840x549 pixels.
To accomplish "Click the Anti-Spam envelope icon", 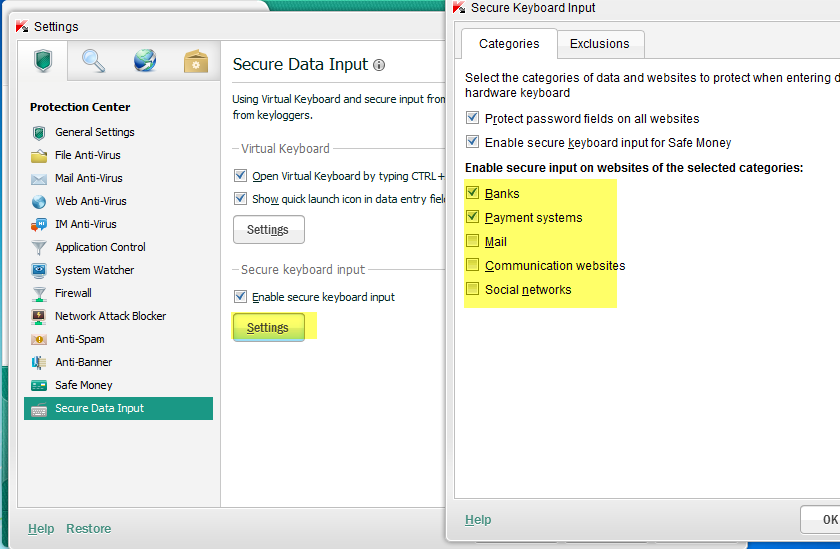I will (39, 340).
